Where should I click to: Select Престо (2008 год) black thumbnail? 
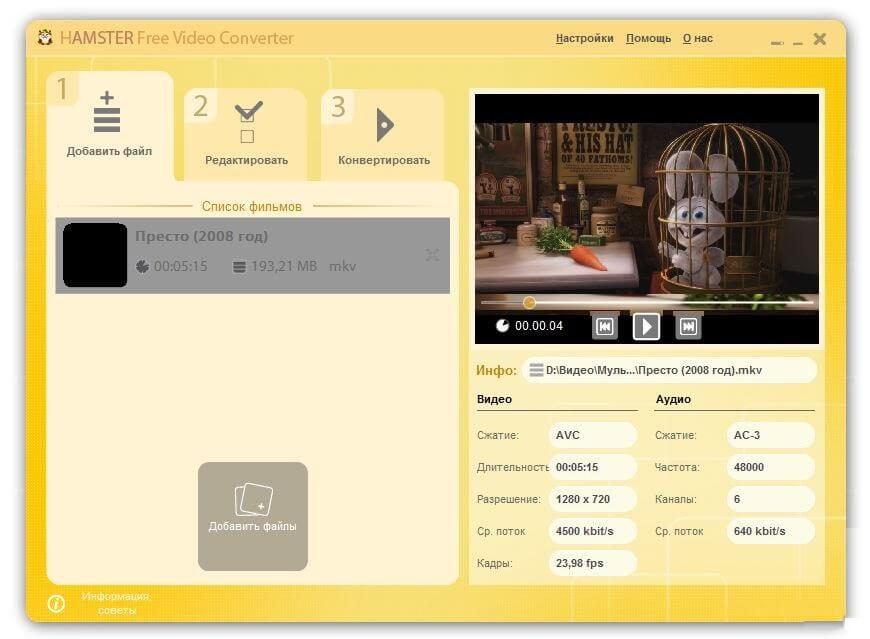95,255
